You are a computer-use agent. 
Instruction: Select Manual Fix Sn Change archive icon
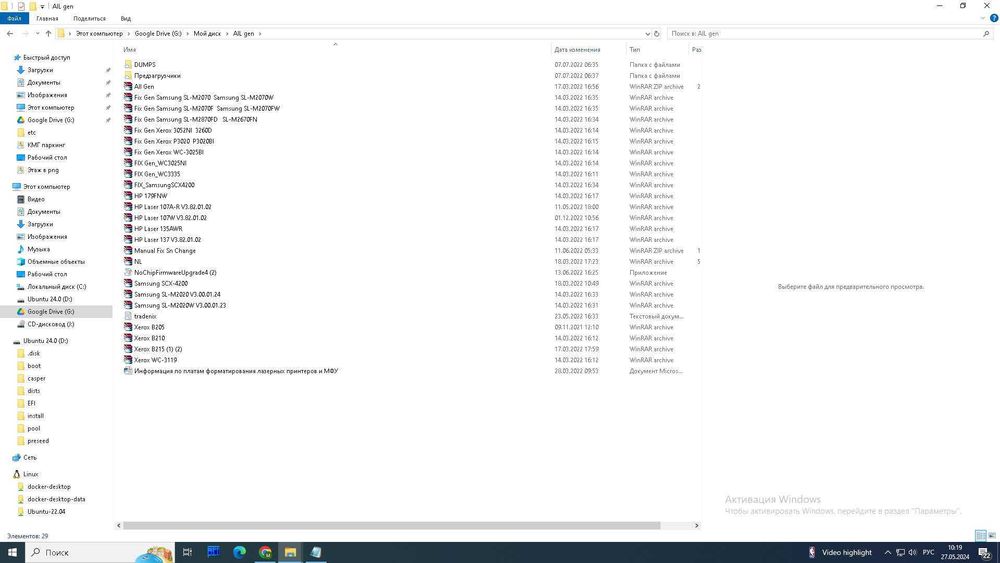point(128,251)
